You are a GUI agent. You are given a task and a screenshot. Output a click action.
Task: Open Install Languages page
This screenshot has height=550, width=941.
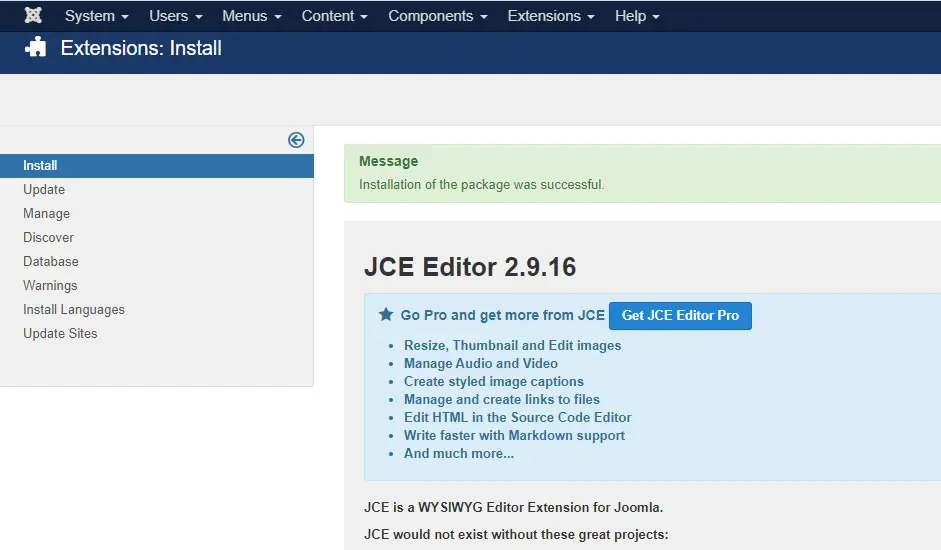coord(74,310)
